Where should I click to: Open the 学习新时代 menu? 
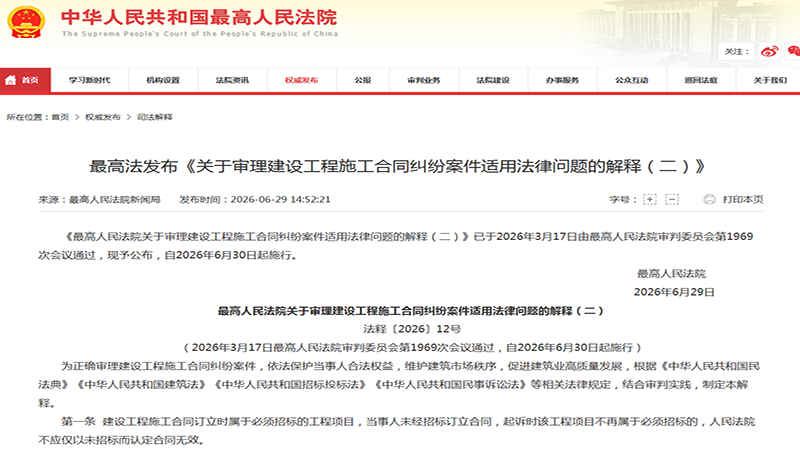coord(90,80)
